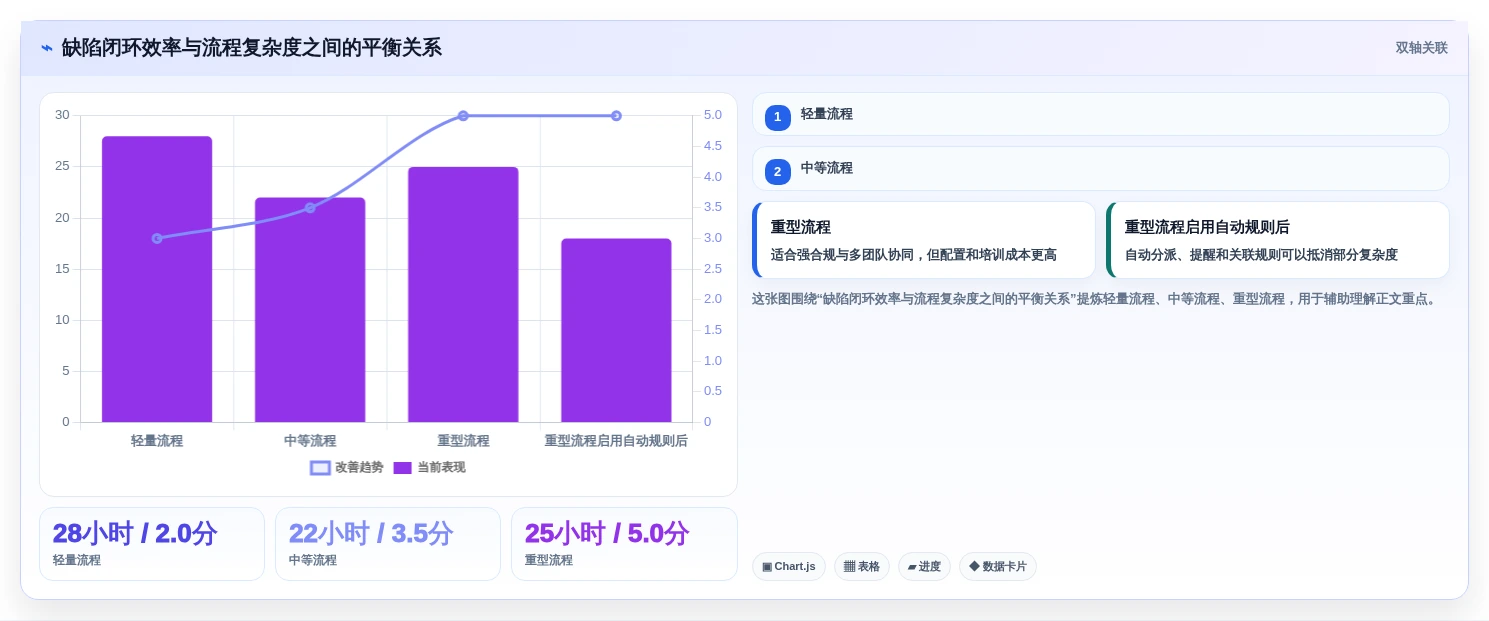The image size is (1489, 621).
Task: Click the 当前表现 purple legend swatch
Action: tap(402, 468)
